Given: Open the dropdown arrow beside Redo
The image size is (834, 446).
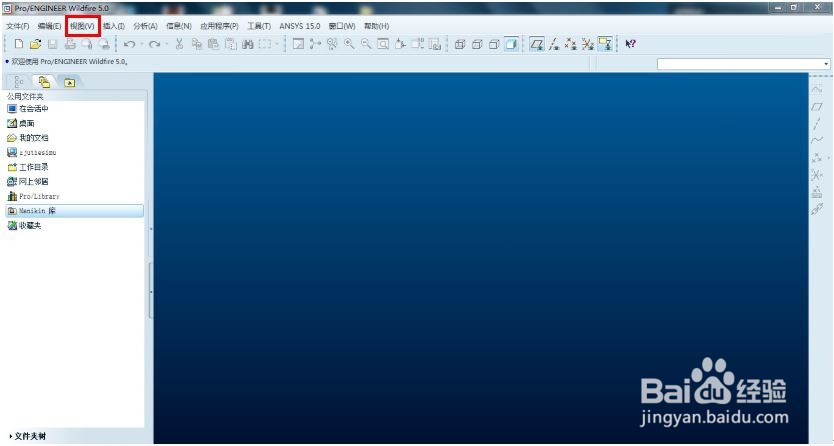Looking at the screenshot, I should [166, 44].
